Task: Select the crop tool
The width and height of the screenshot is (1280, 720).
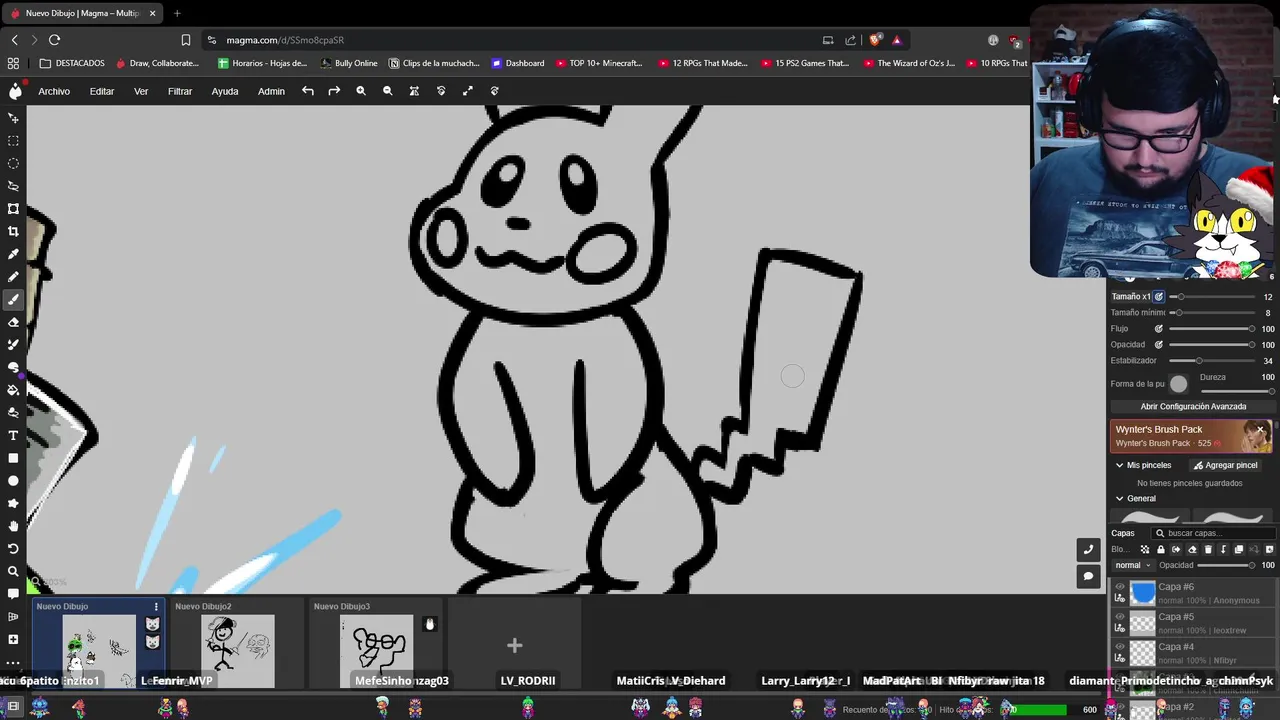Action: tap(13, 231)
